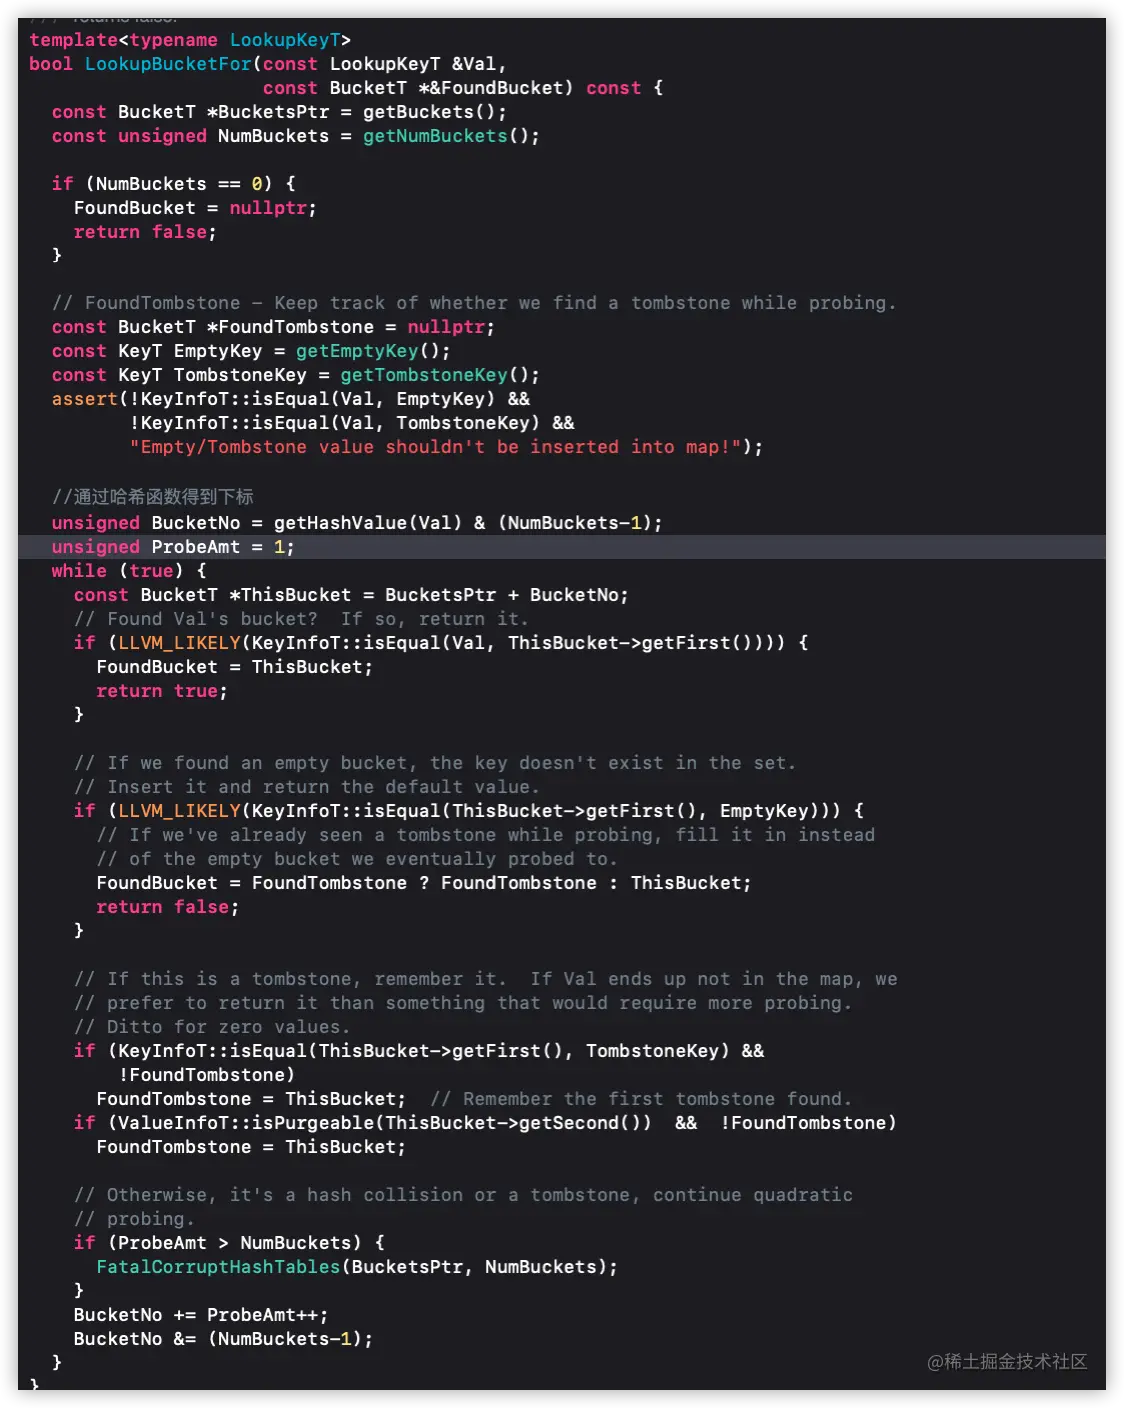This screenshot has height=1408, width=1124.
Task: Click 'getTombstoneKey' call
Action: [x=424, y=375]
